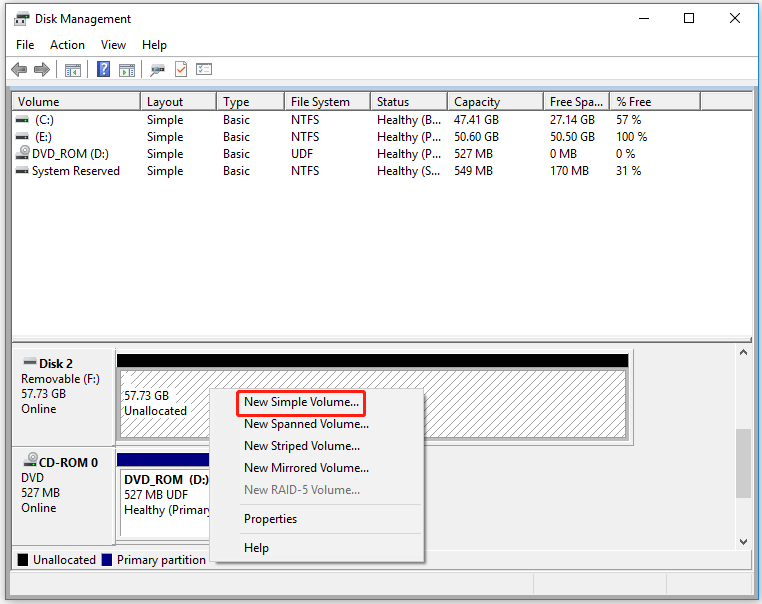Choose New Mirrored Volume entry
The width and height of the screenshot is (762, 604).
(306, 468)
